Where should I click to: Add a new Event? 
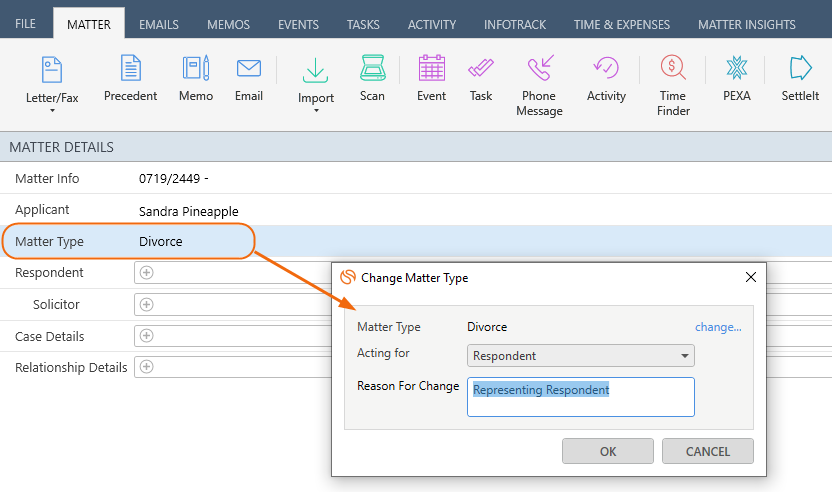(431, 79)
